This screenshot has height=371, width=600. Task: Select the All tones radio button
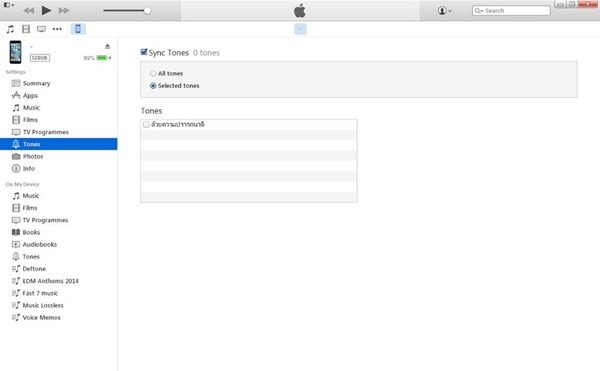(153, 73)
